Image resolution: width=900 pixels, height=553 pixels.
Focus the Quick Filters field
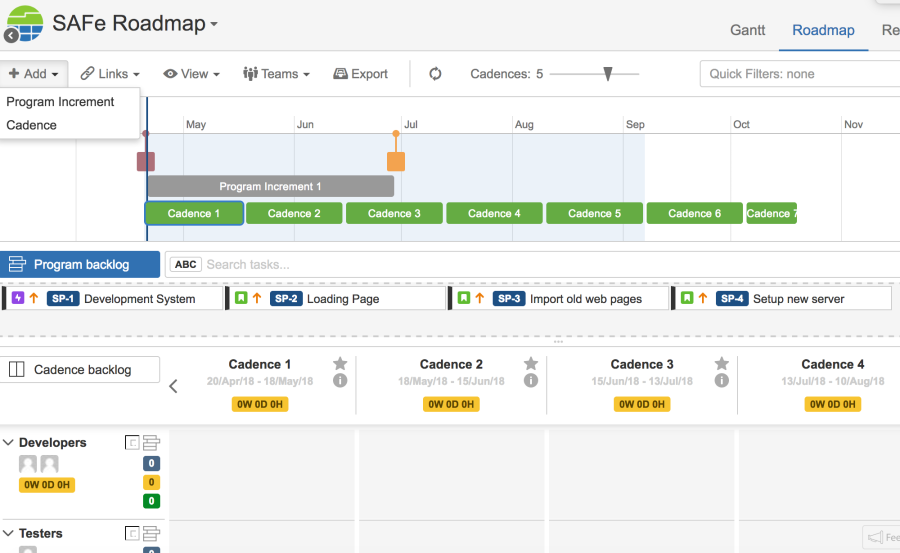(800, 74)
